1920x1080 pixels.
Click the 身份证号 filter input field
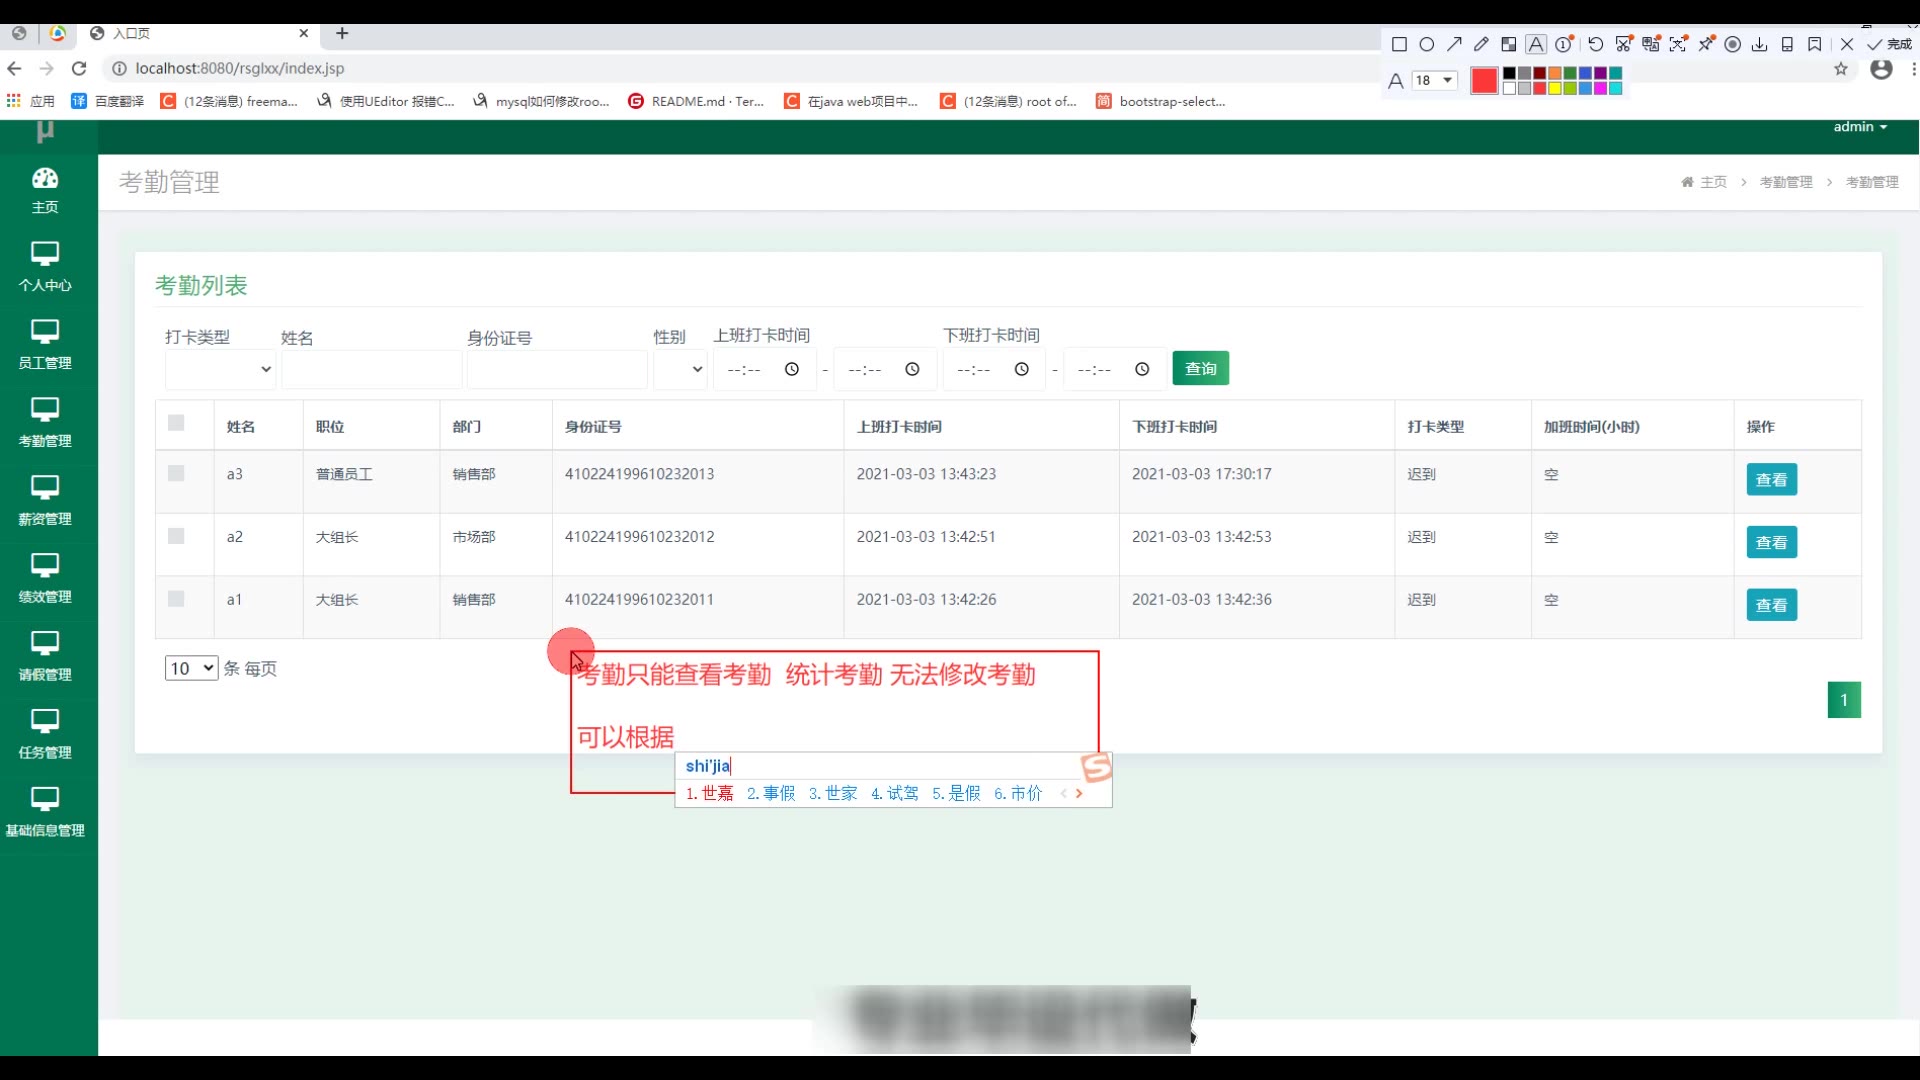pyautogui.click(x=557, y=369)
